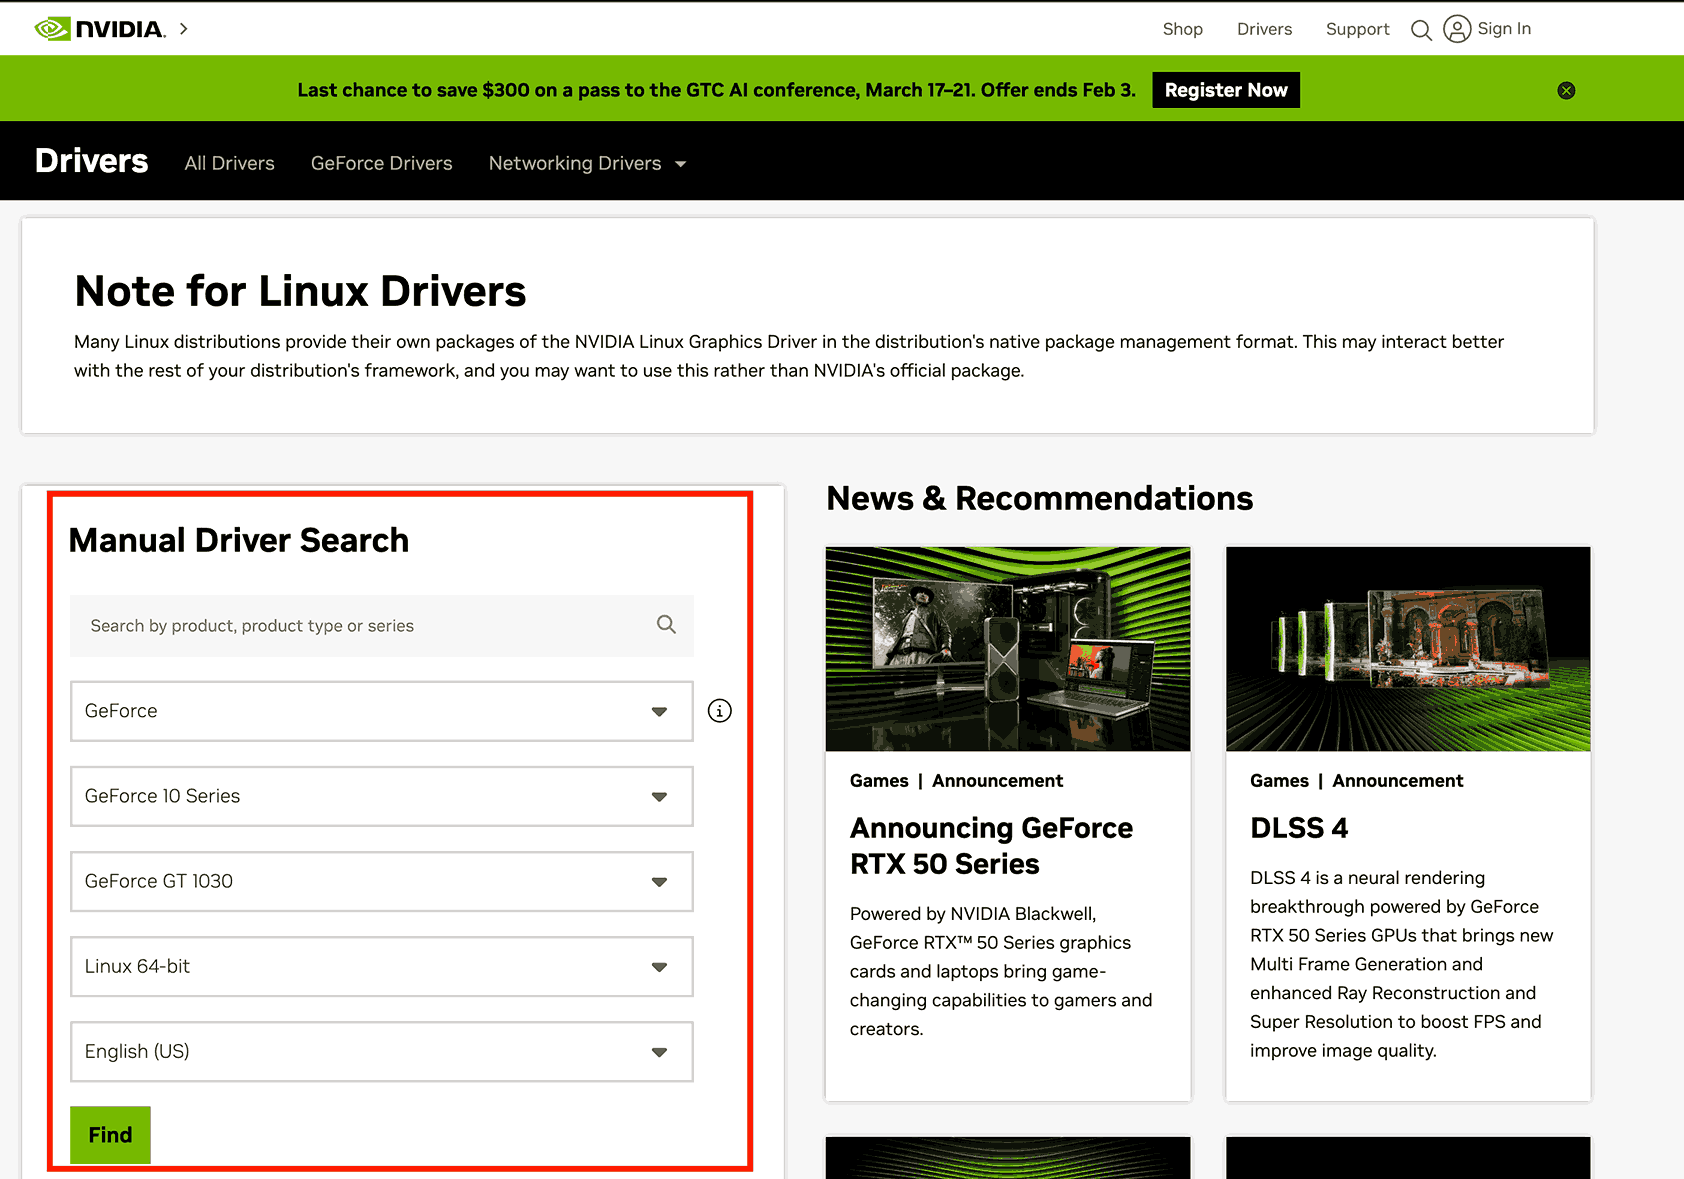The height and width of the screenshot is (1179, 1684).
Task: Open the GeForce Drivers section
Action: coord(381,162)
